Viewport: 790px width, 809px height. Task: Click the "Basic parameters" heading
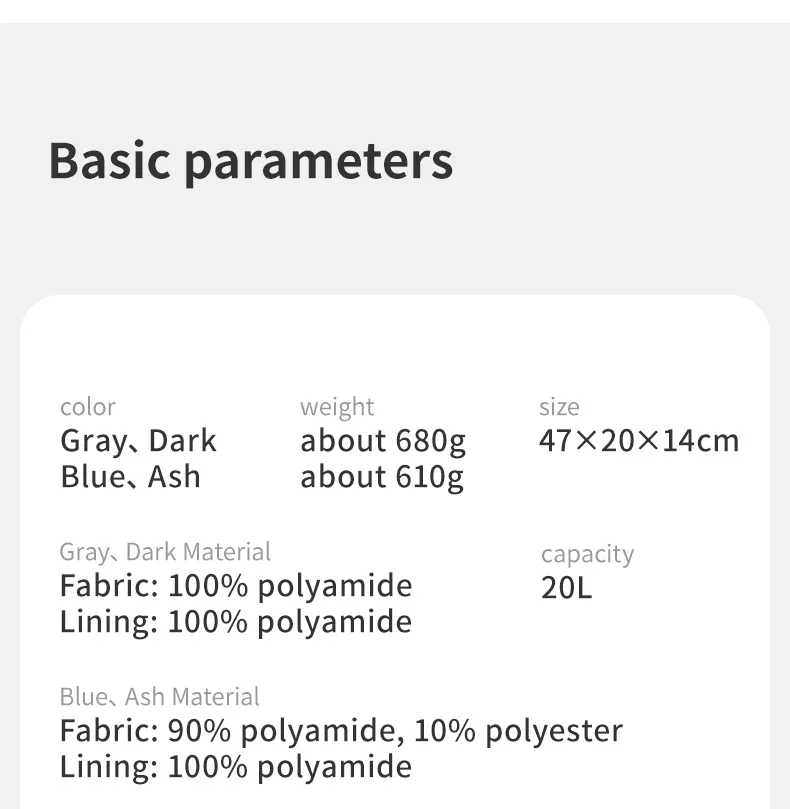click(250, 162)
